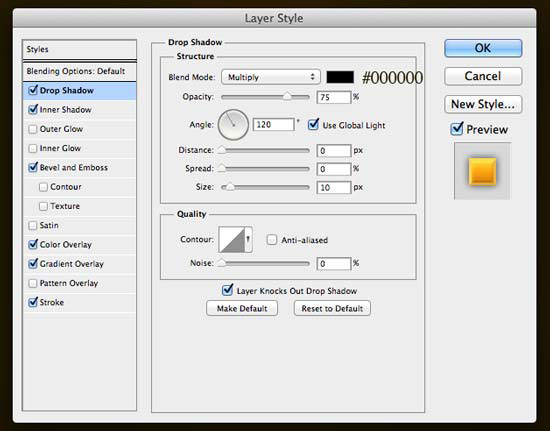Open the Contour picker dropdown arrow
The image size is (550, 431).
(x=248, y=240)
